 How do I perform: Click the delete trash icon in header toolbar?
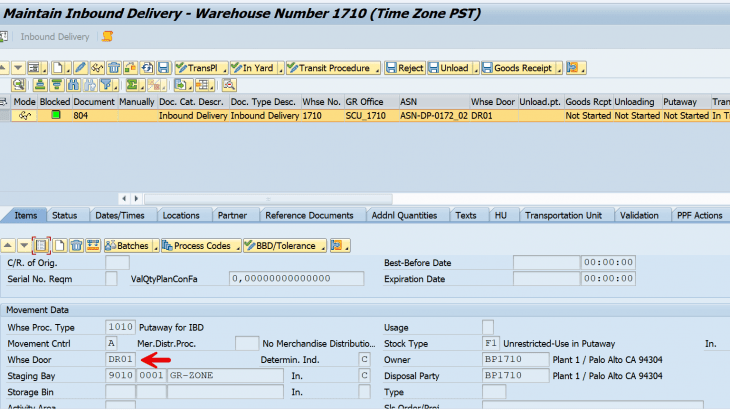point(114,68)
